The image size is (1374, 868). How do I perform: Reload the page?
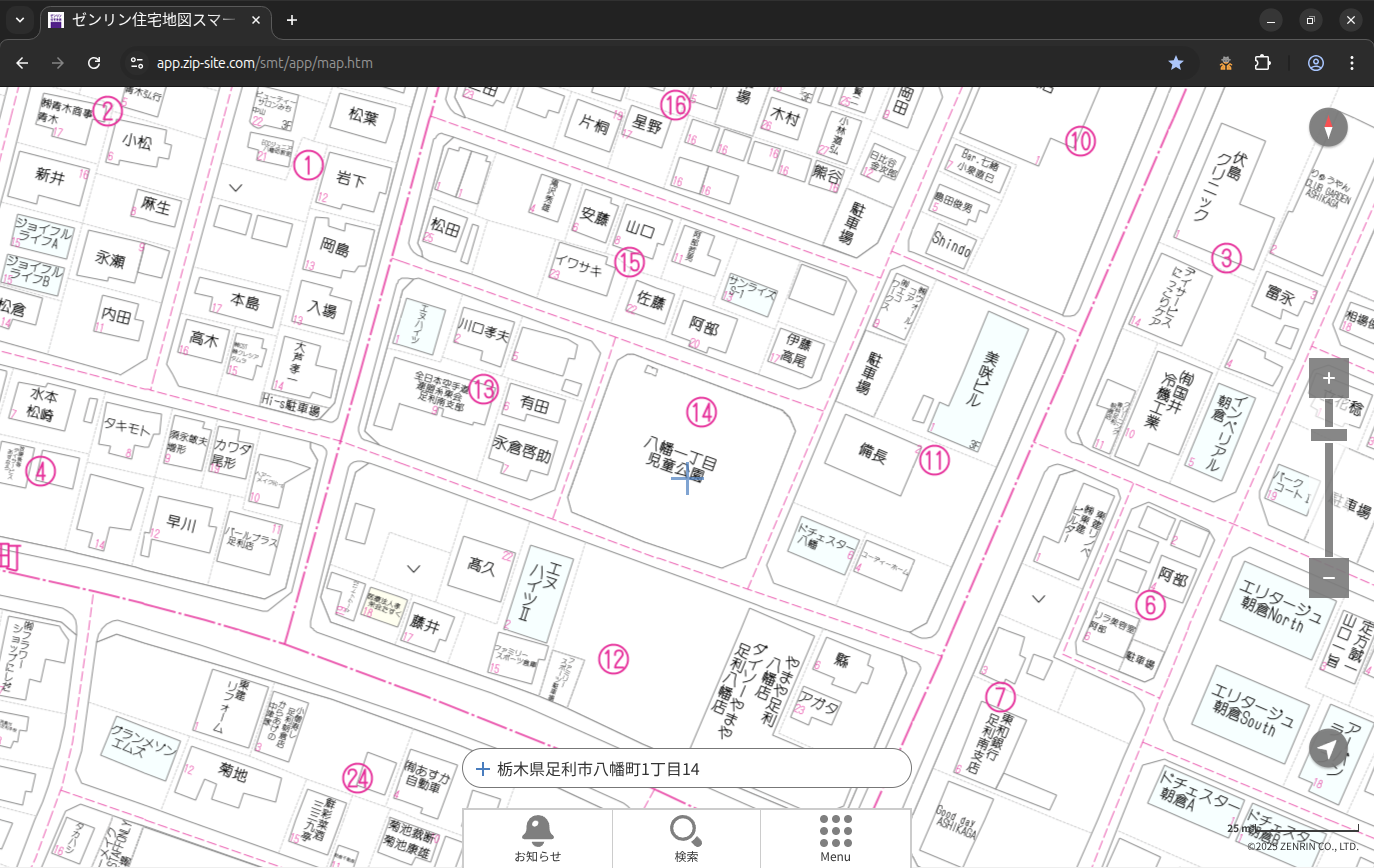point(94,63)
